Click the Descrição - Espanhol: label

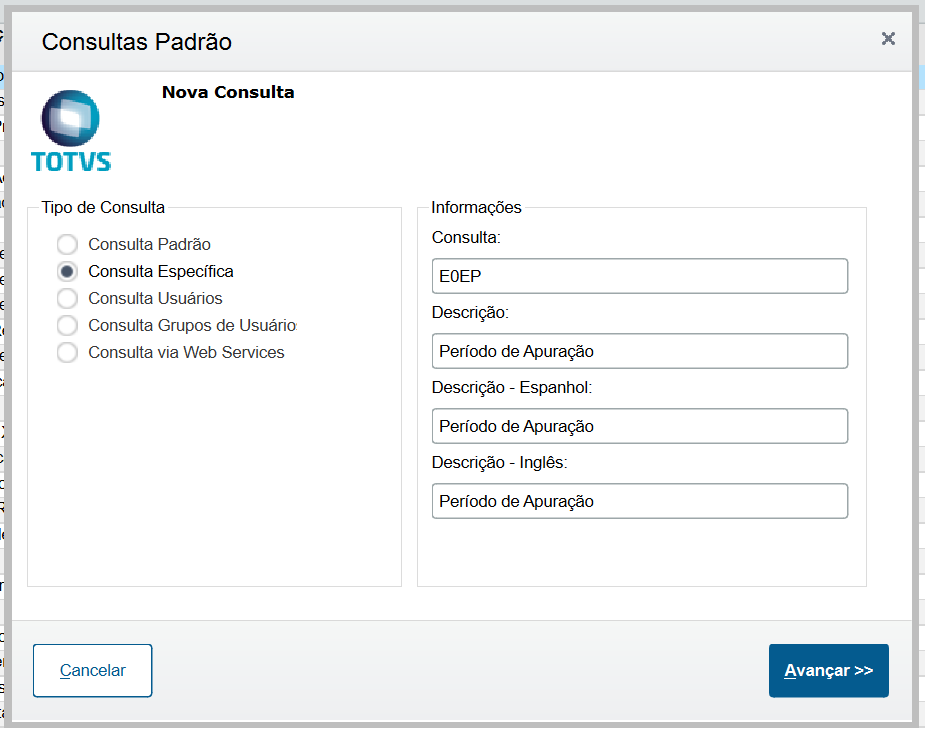click(x=512, y=387)
